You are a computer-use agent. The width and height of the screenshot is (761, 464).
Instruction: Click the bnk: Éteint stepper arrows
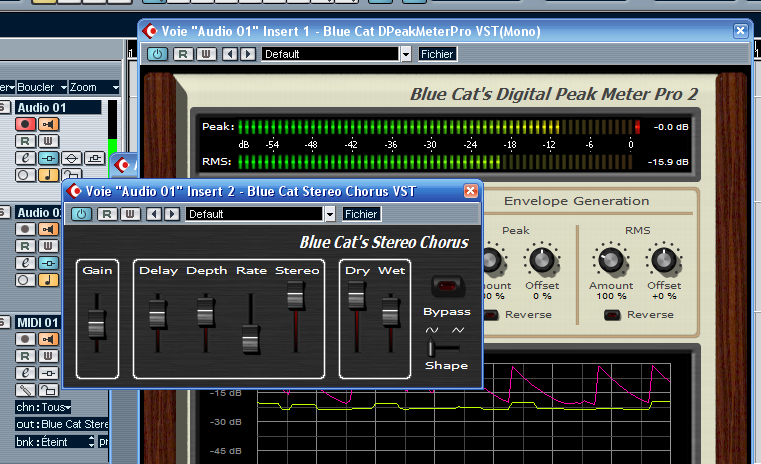[91, 442]
